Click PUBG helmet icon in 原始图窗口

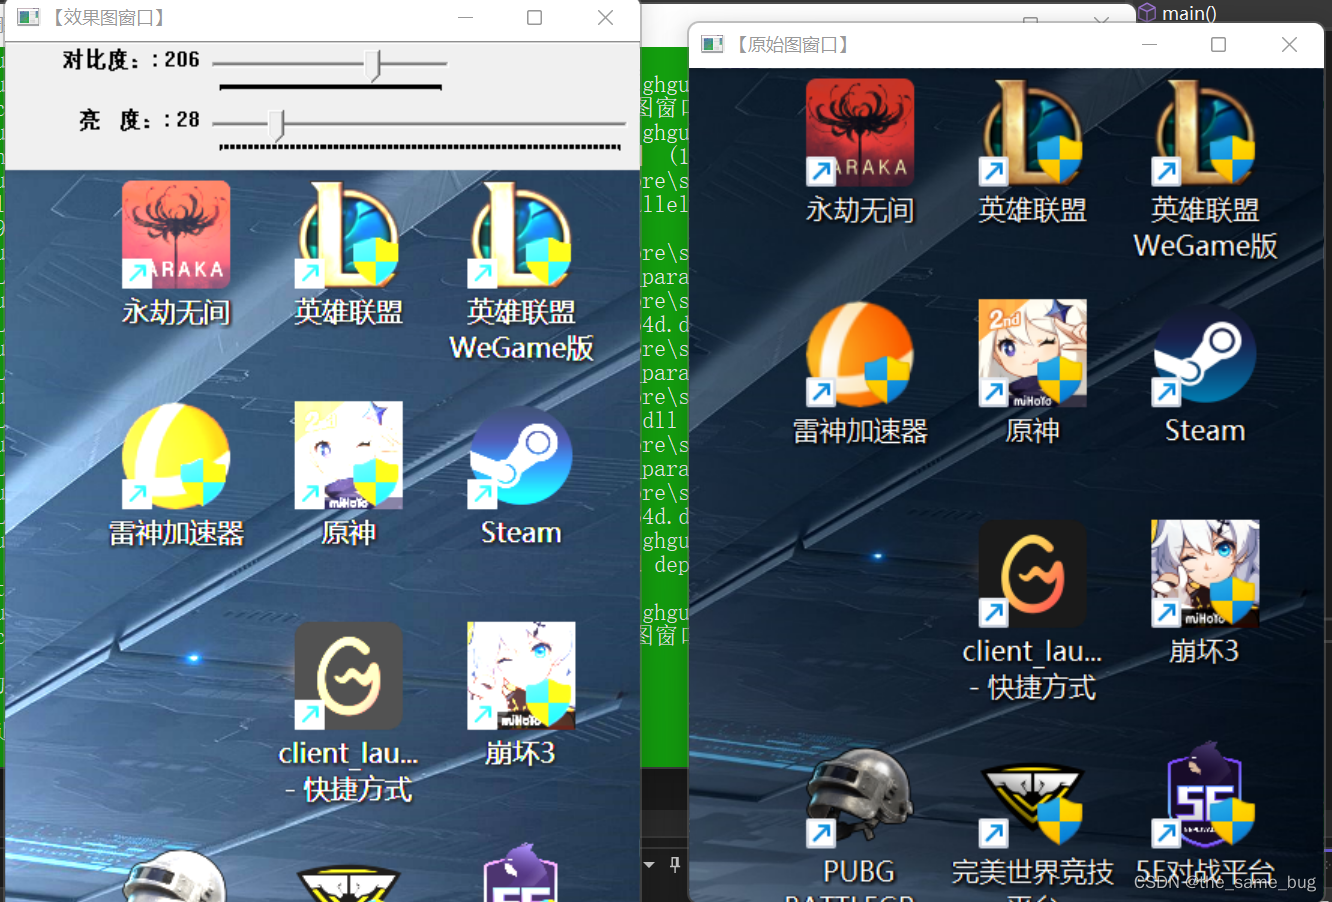click(860, 797)
